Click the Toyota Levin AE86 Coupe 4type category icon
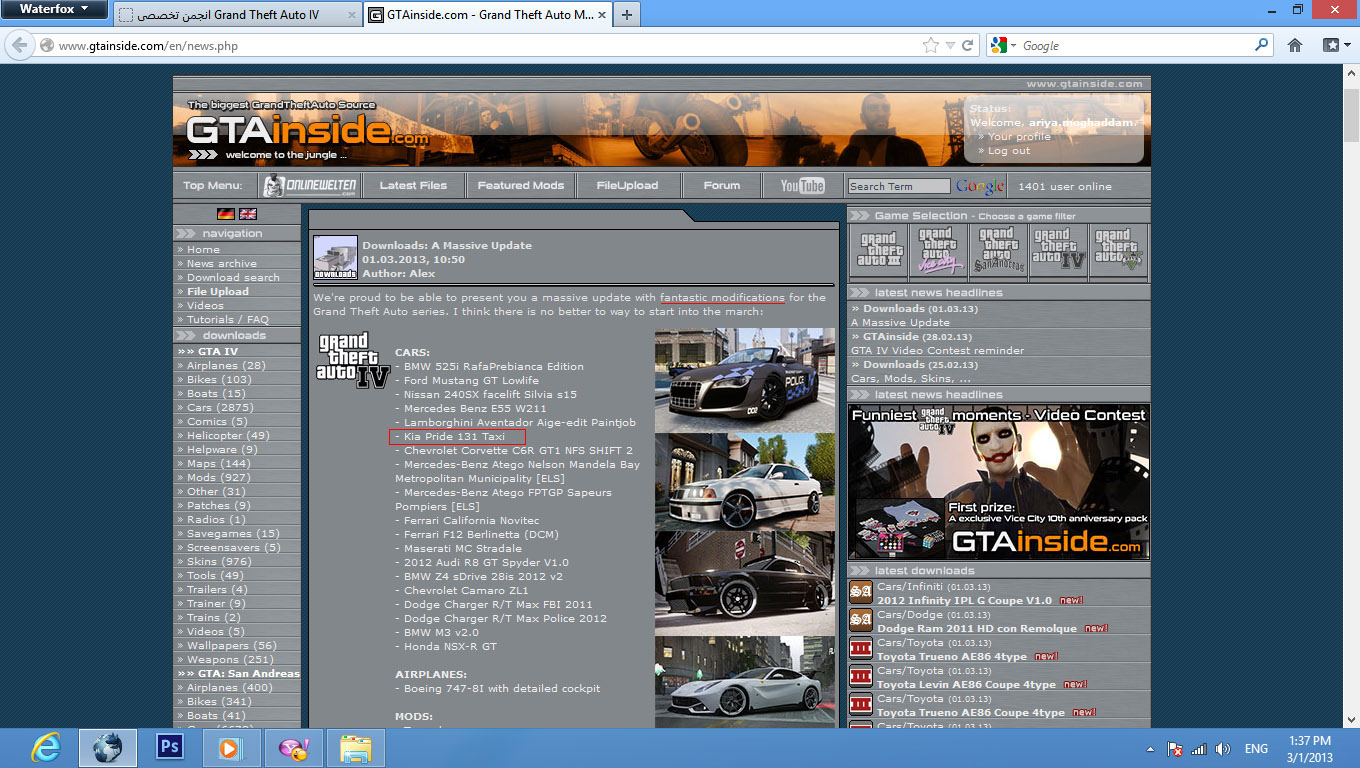 [861, 677]
